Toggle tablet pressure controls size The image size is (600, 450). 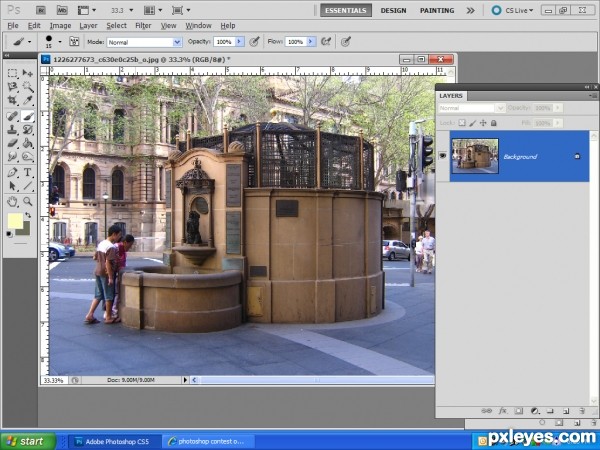pyautogui.click(x=346, y=41)
